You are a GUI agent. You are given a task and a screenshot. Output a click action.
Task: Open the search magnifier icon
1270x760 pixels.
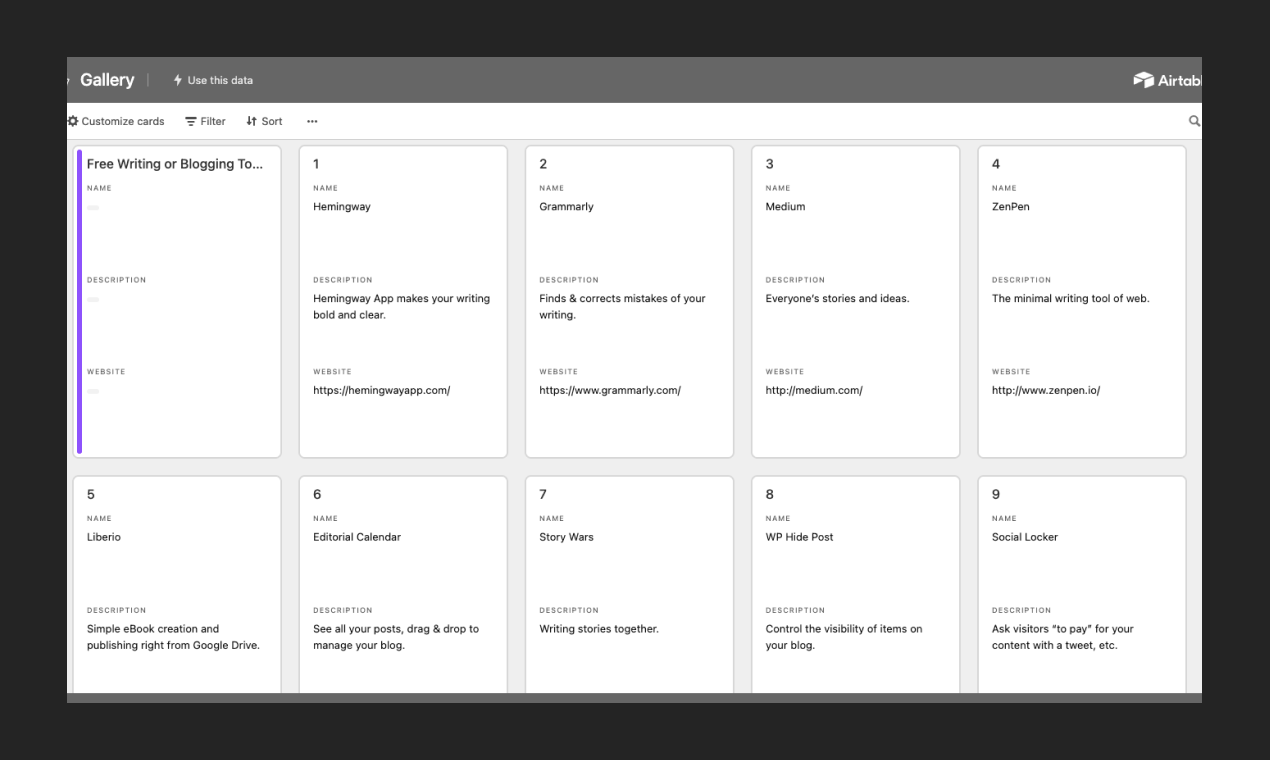[1194, 121]
